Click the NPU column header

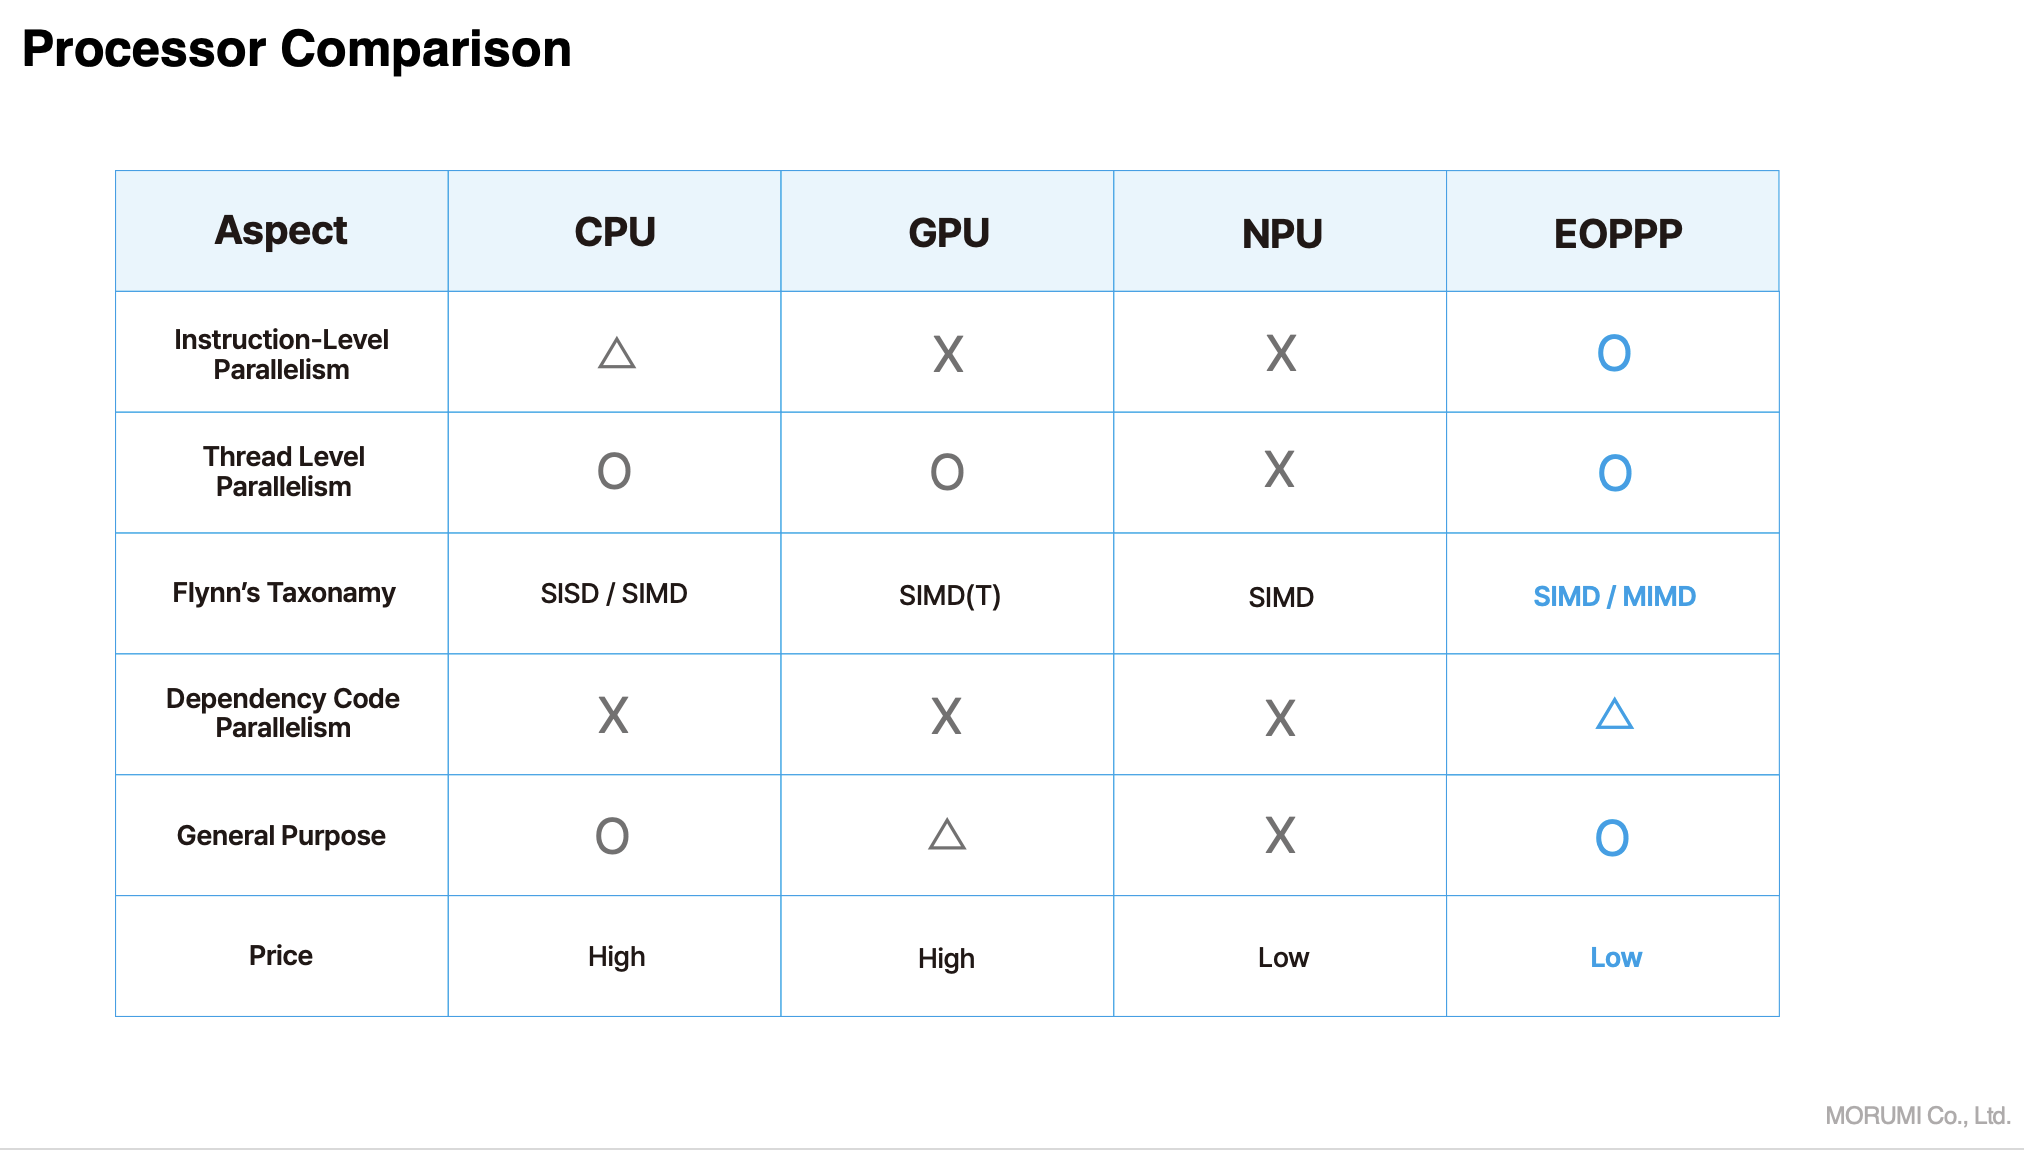(1281, 234)
